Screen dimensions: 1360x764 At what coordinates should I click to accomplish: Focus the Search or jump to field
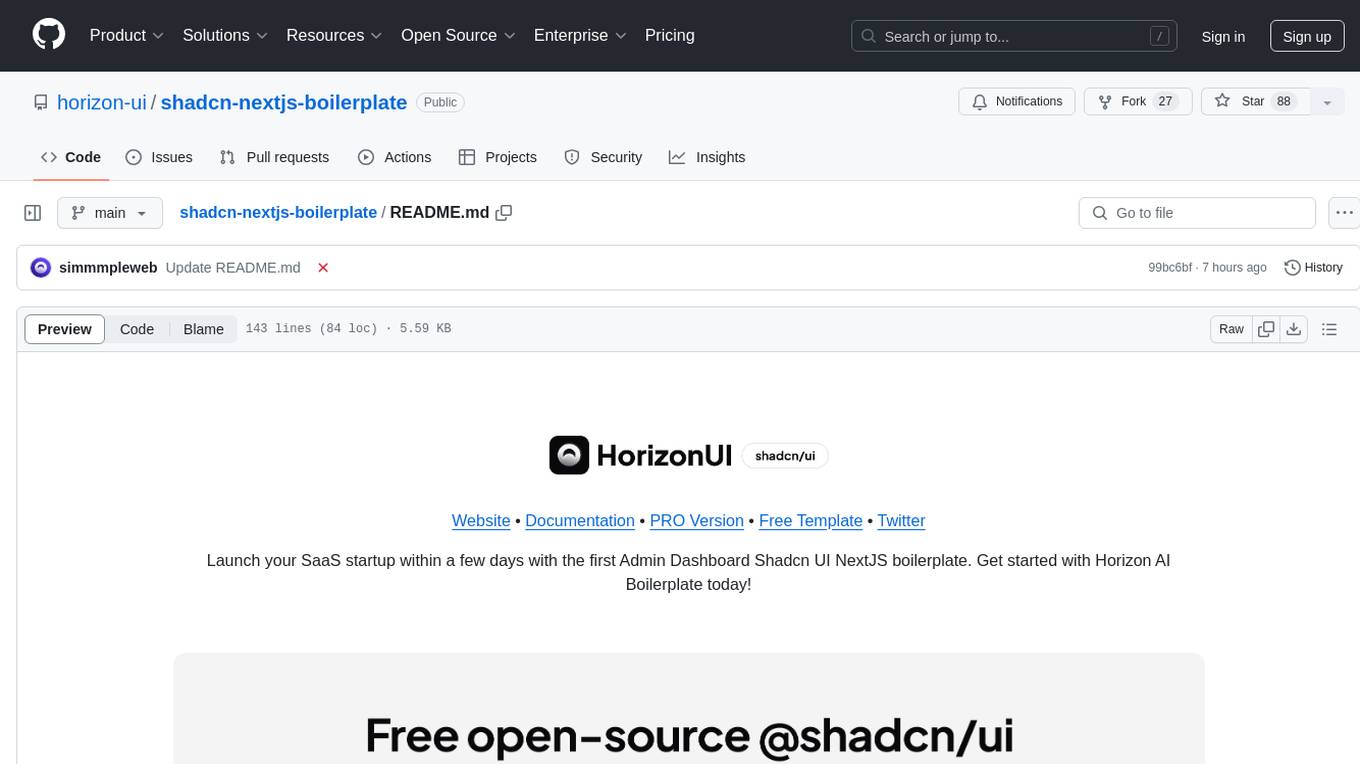(1015, 36)
